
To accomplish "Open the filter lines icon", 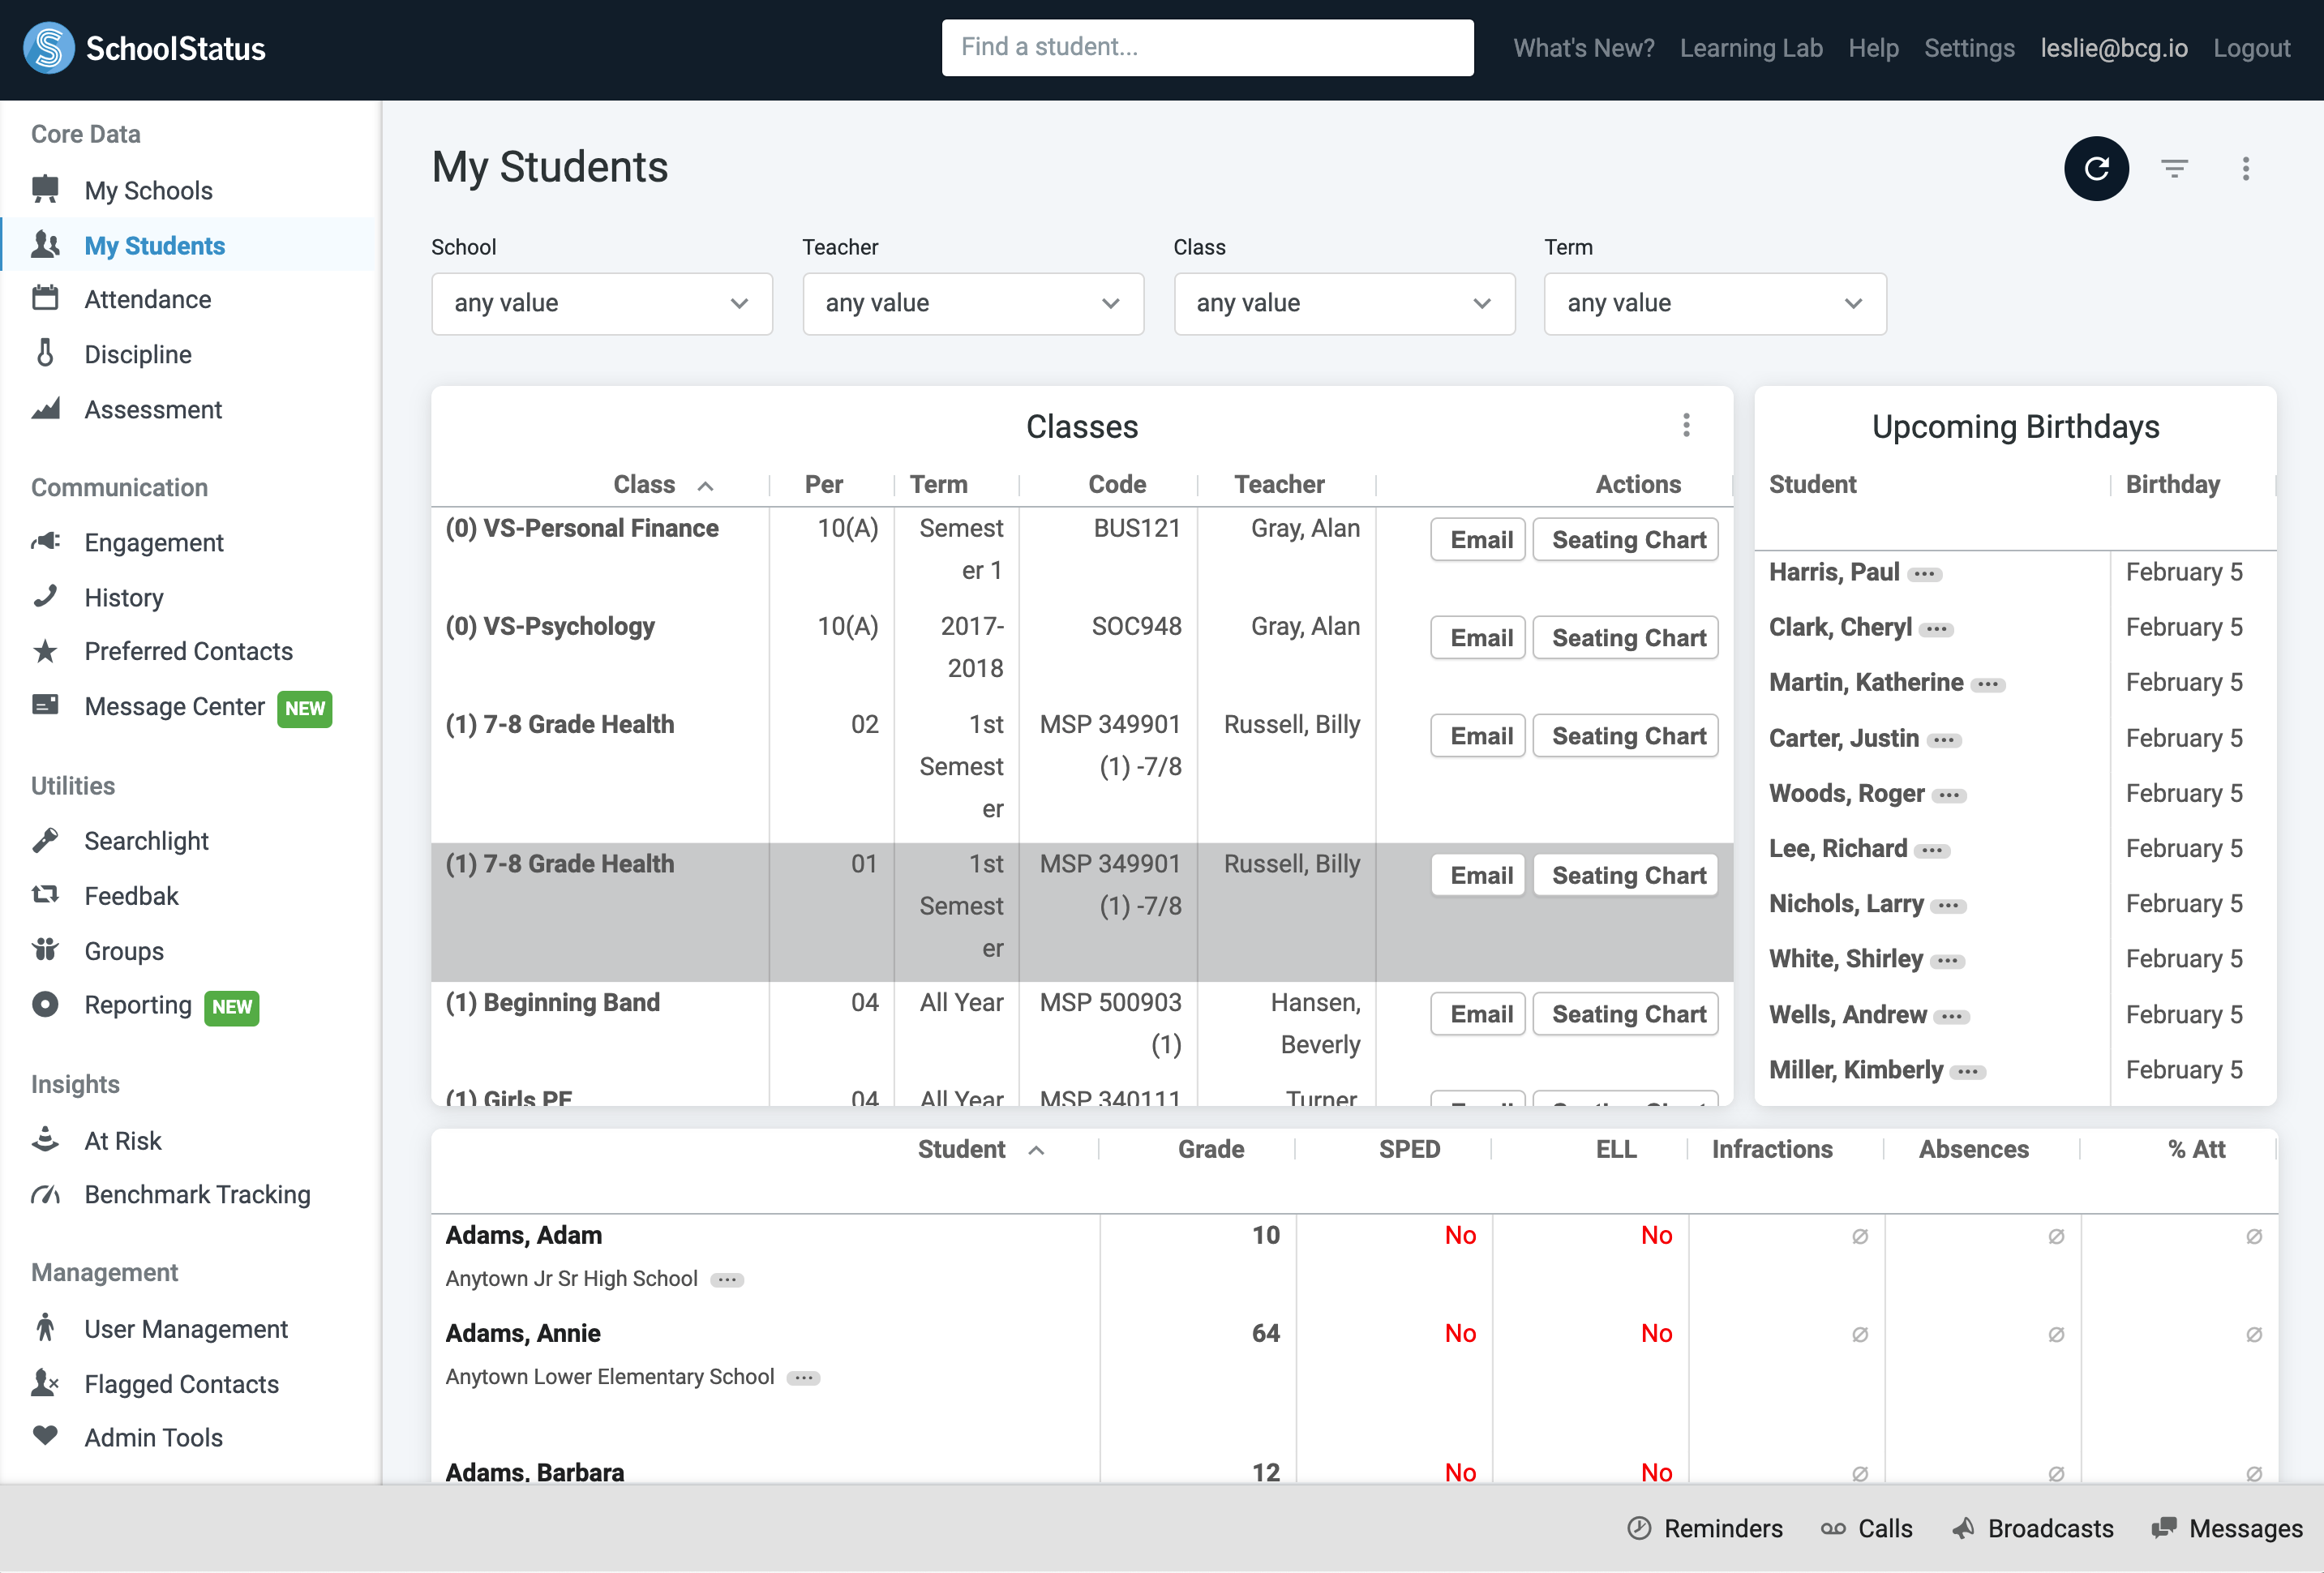I will tap(2174, 168).
